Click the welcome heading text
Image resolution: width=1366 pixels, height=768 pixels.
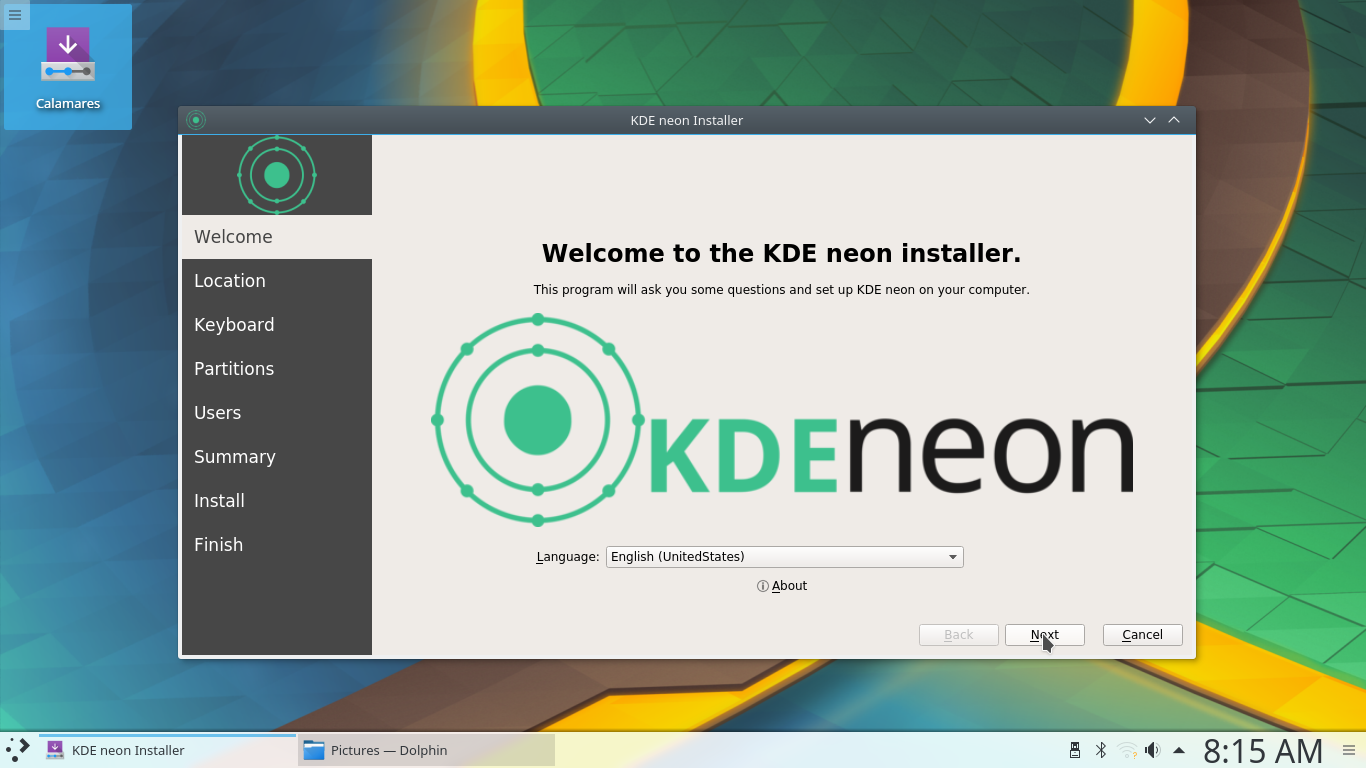(781, 253)
